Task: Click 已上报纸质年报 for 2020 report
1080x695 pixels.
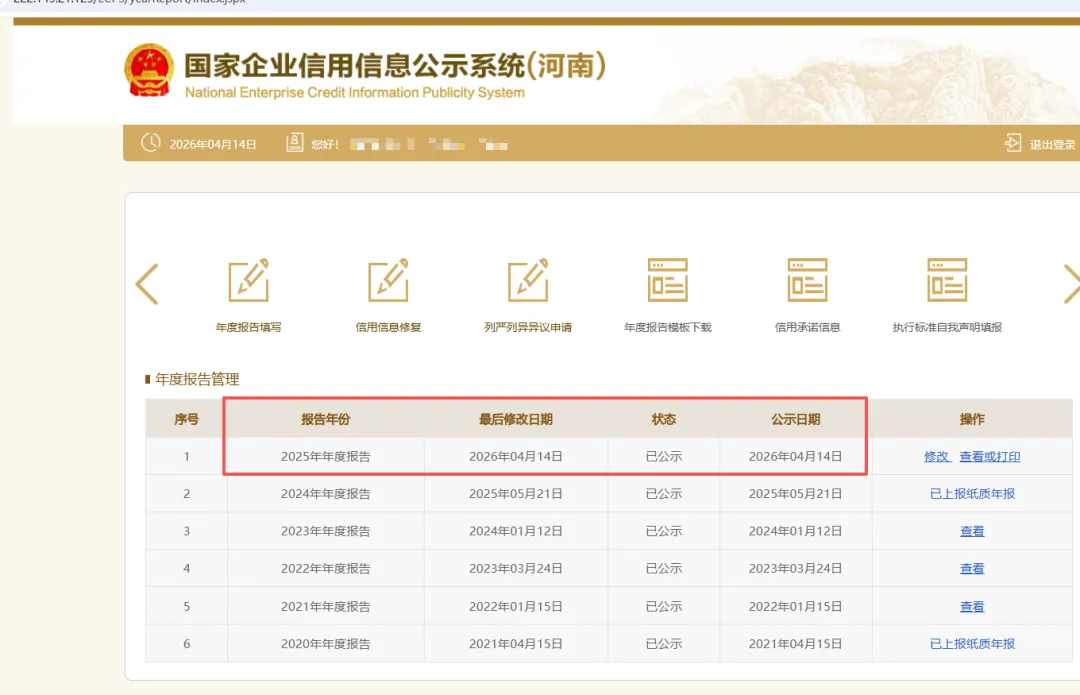Action: click(973, 643)
